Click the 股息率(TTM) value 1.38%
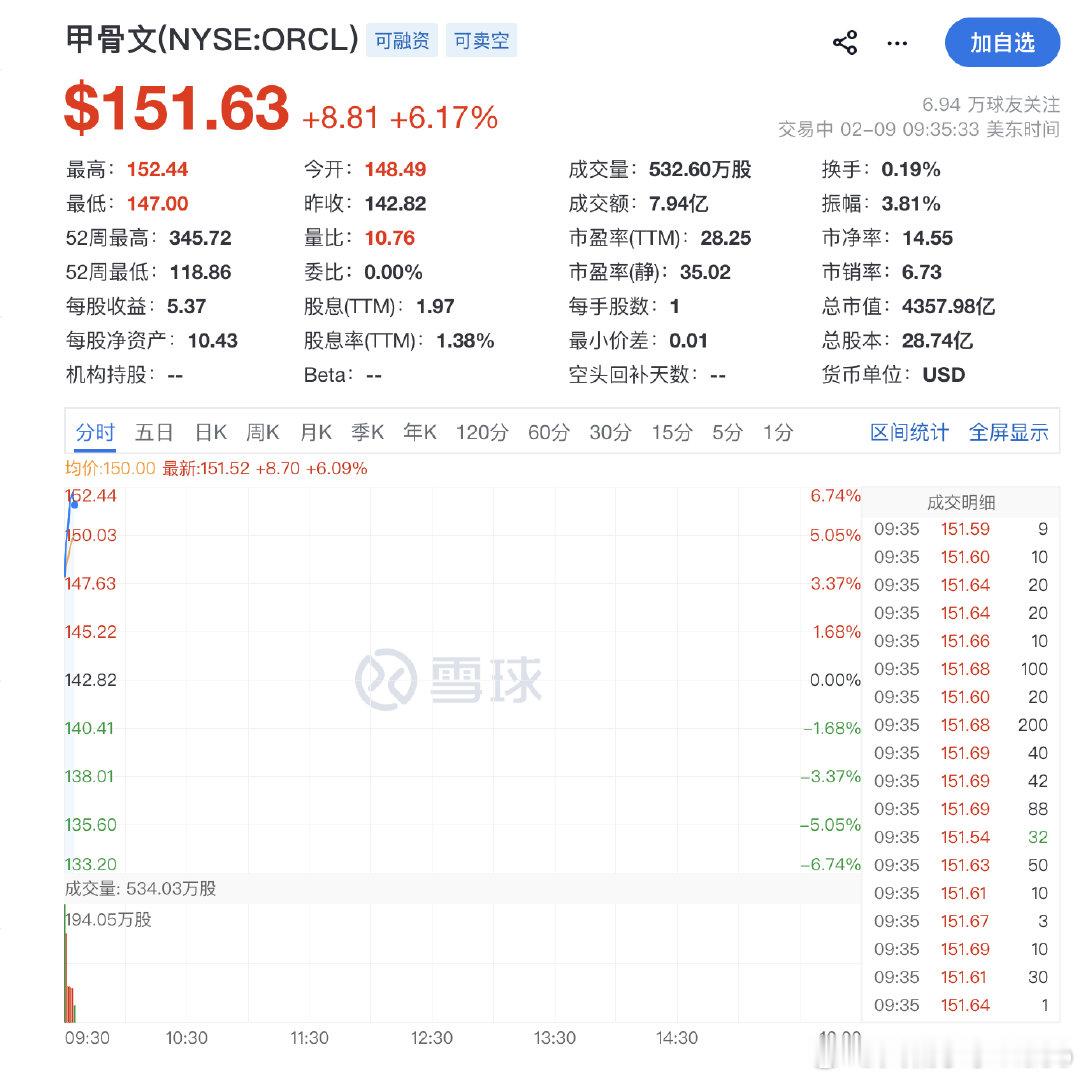Viewport: 1082px width, 1080px height. pos(465,341)
